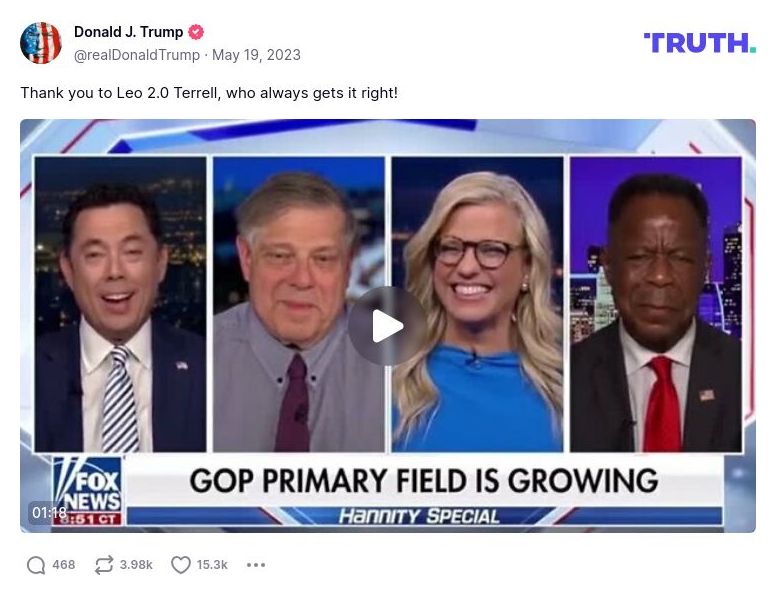Click the 468 replies count
777x595 pixels.
click(64, 565)
